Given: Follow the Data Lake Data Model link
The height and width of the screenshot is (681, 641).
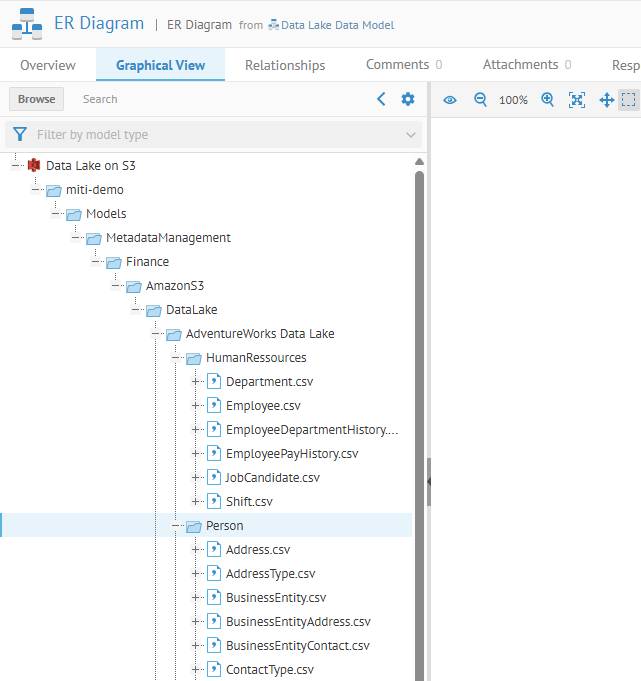Looking at the screenshot, I should point(337,25).
